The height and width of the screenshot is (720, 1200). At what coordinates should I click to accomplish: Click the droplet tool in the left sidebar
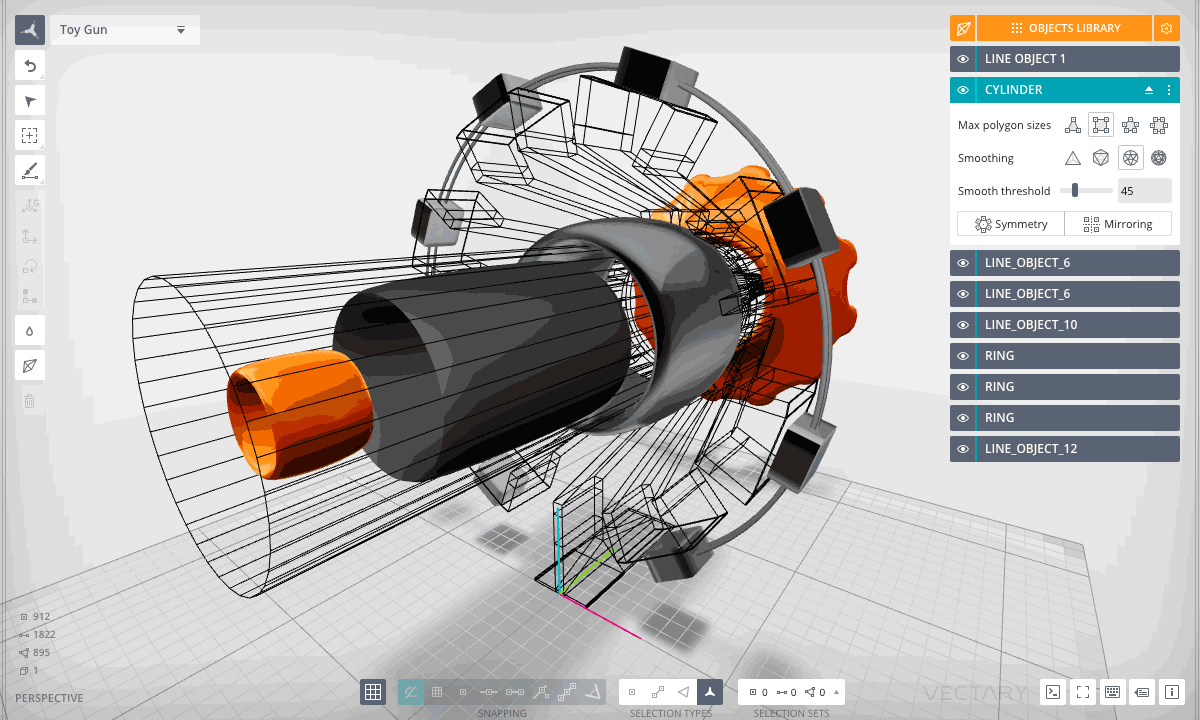tap(29, 329)
